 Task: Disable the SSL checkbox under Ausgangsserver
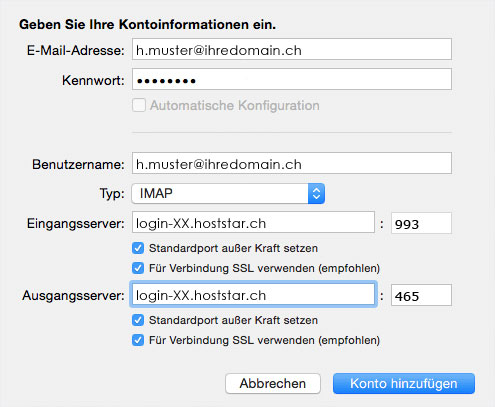point(138,340)
